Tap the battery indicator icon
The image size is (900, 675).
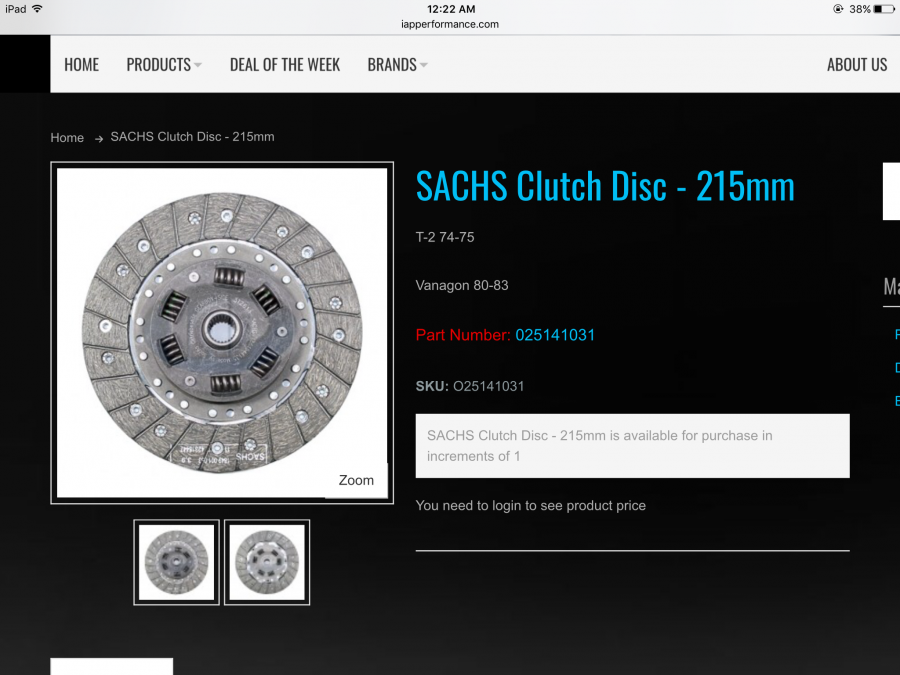pos(884,9)
